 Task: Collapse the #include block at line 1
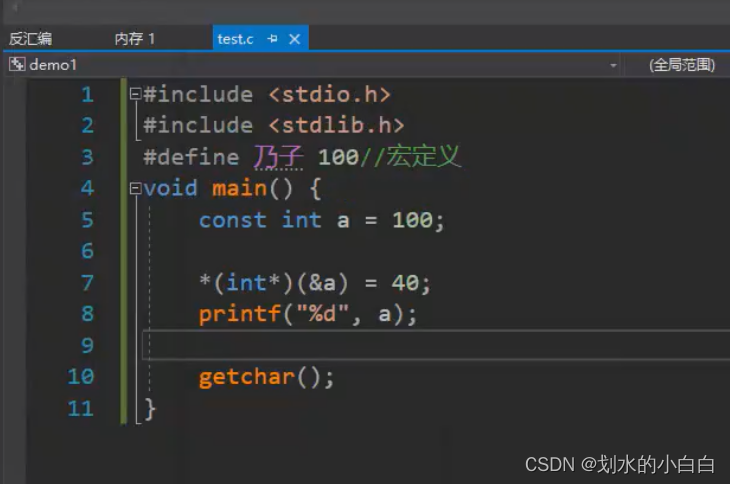tap(135, 94)
